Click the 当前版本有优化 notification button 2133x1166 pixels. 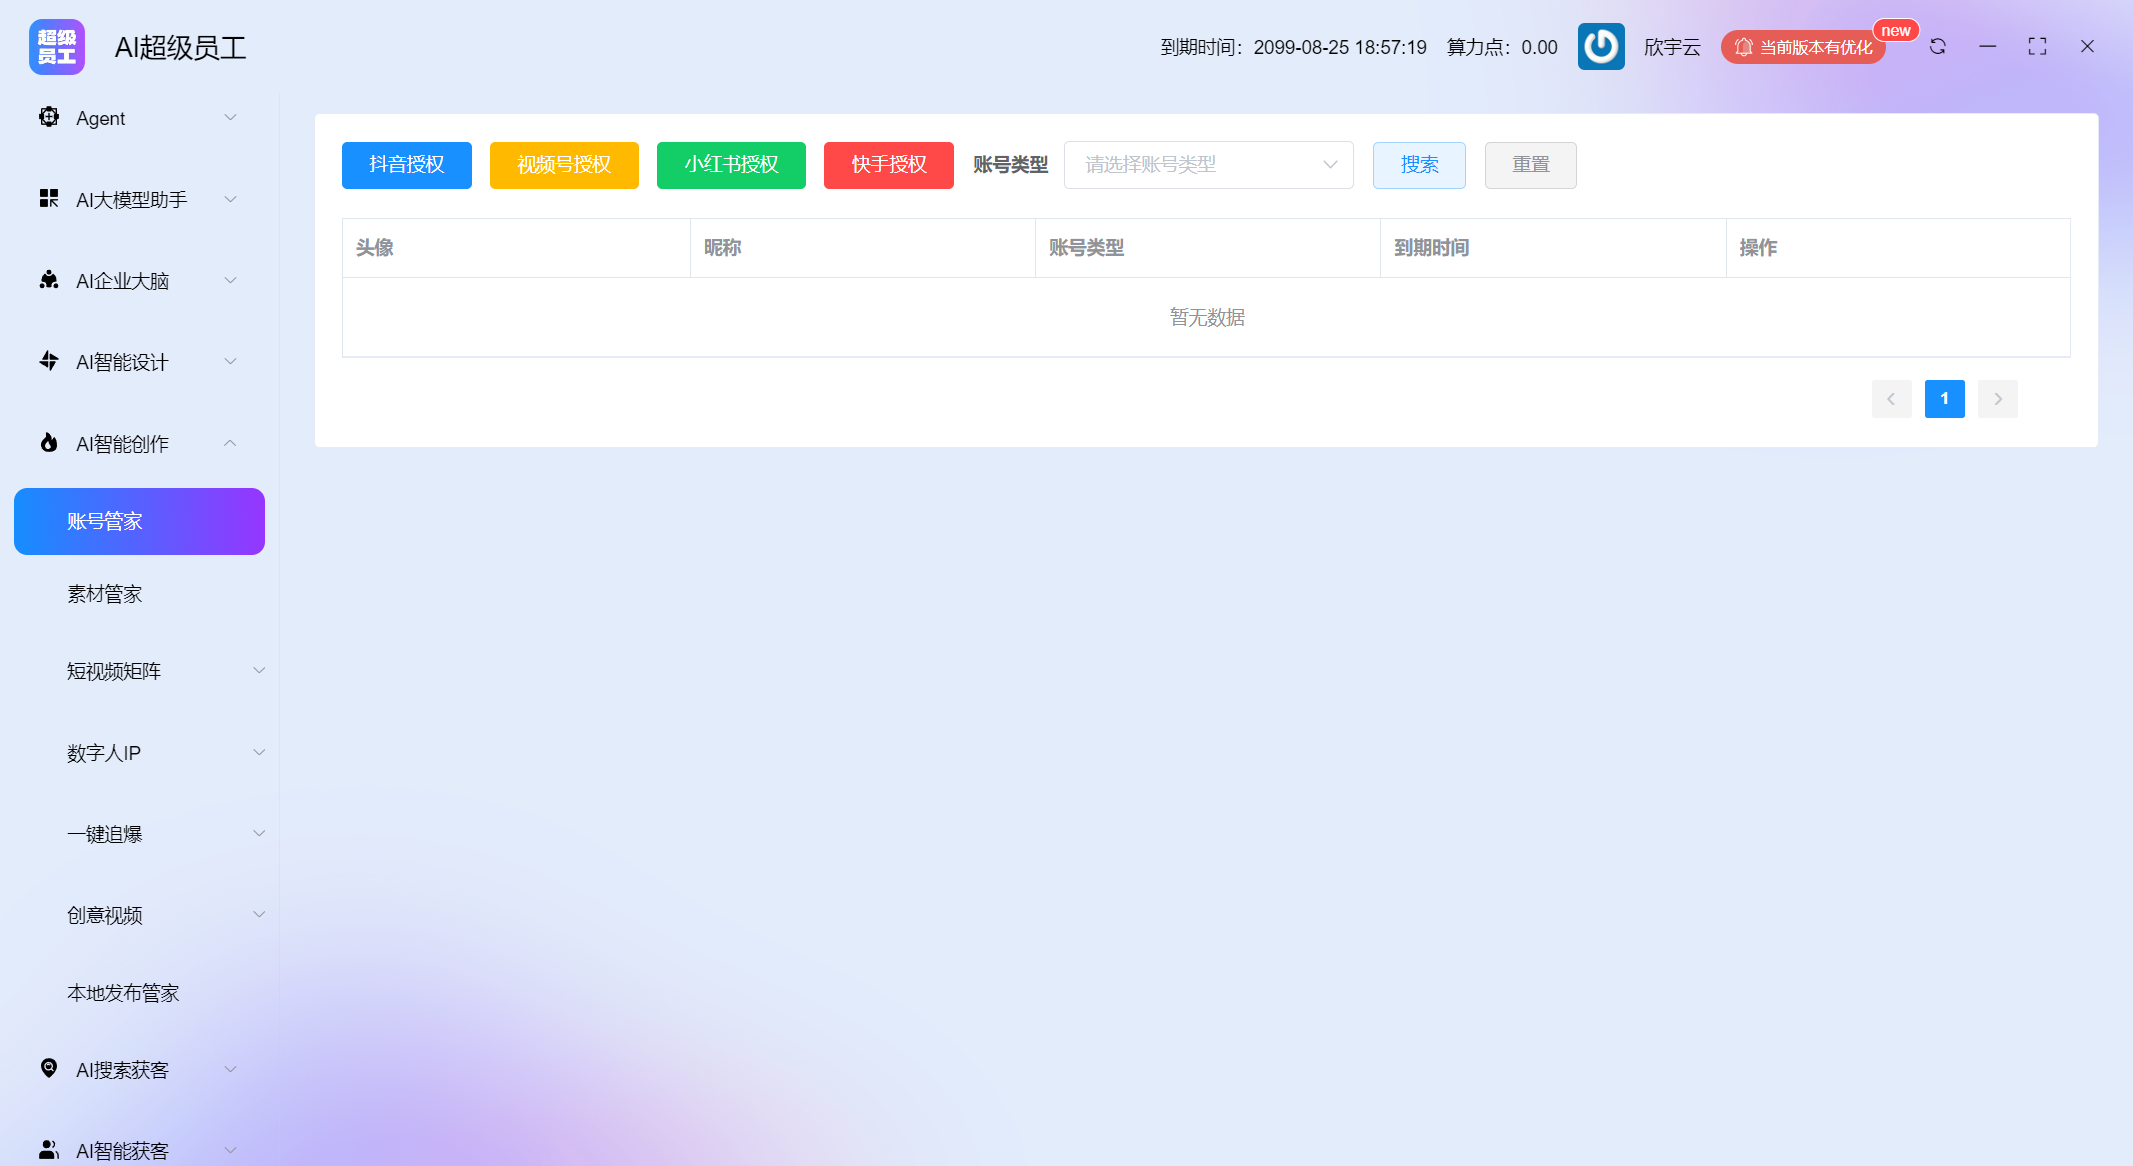[x=1804, y=47]
